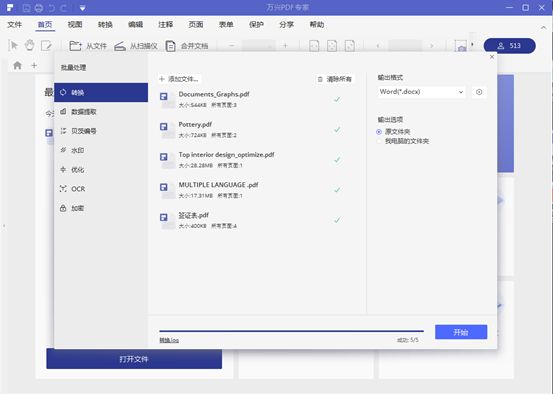Open the 转换.log link

(x=169, y=340)
